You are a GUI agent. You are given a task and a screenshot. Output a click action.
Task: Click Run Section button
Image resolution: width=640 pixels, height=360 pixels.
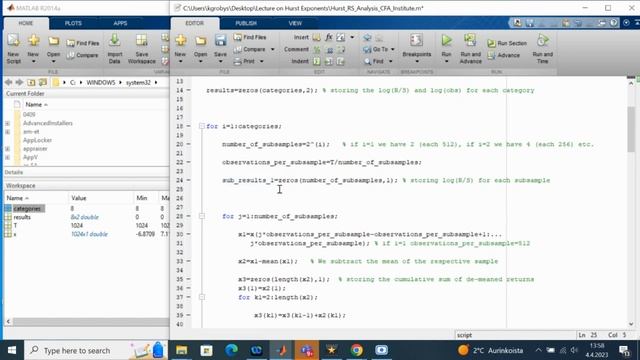[507, 43]
